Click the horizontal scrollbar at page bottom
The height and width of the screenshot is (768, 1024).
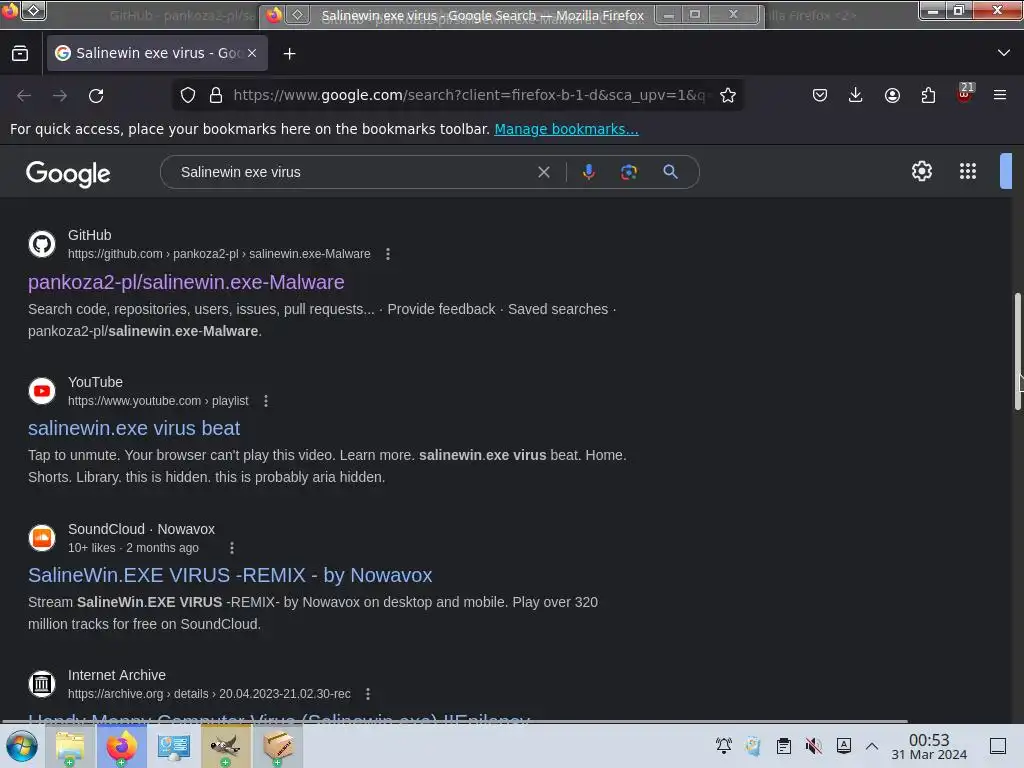click(x=454, y=721)
